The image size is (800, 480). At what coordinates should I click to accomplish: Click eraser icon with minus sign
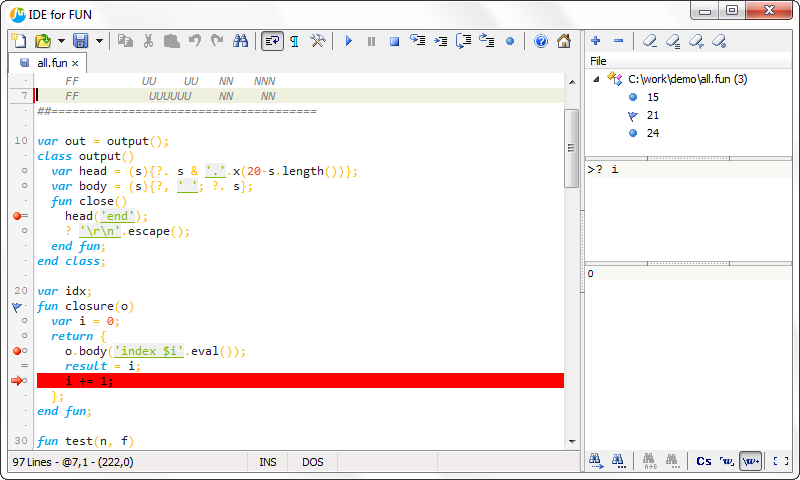(x=649, y=41)
